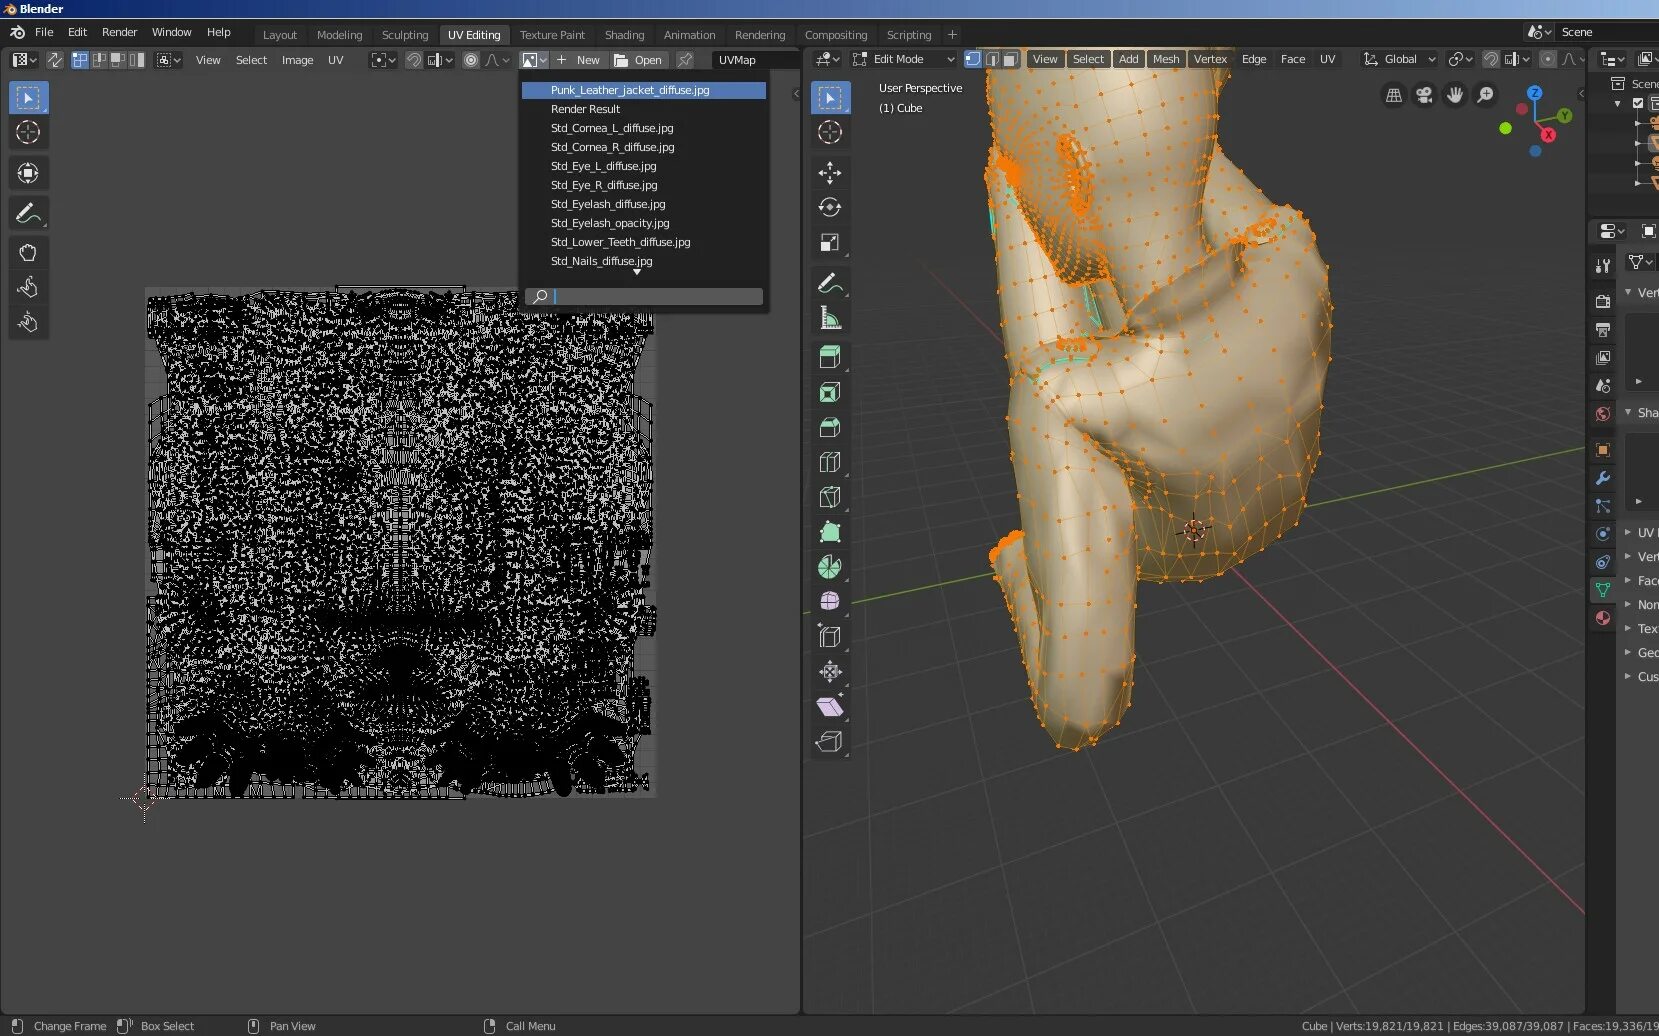Select the Loop Cut tool

click(830, 462)
